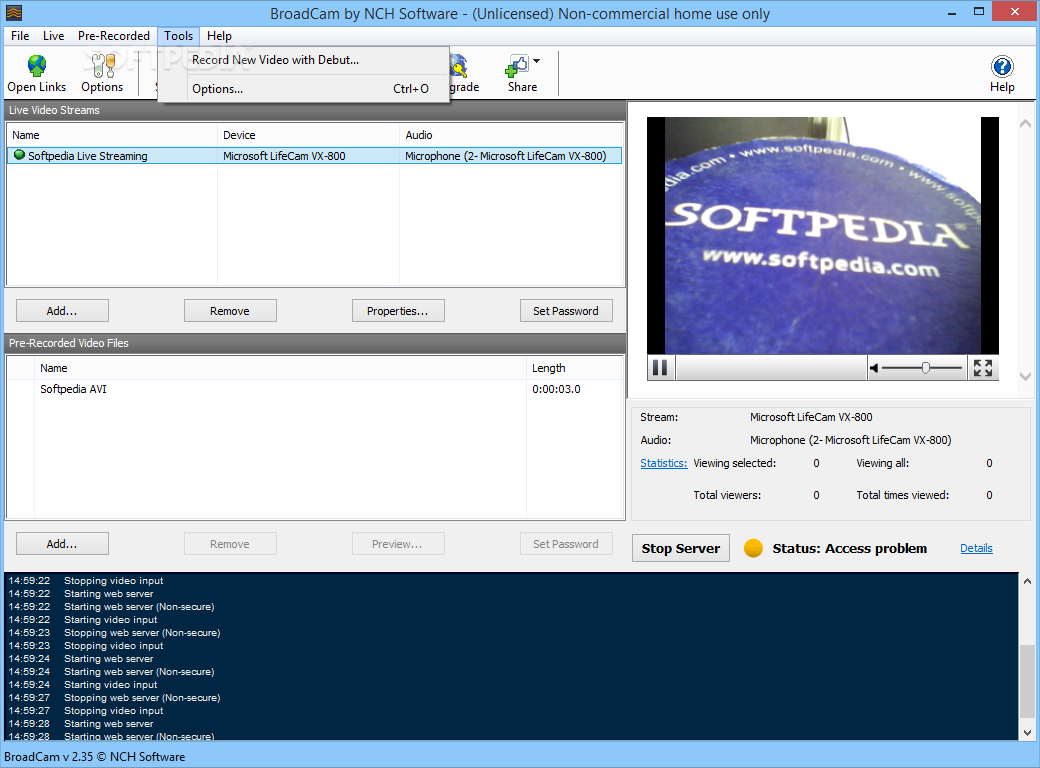Click the log panel scroll down arrow
Image resolution: width=1040 pixels, height=768 pixels.
(1027, 733)
